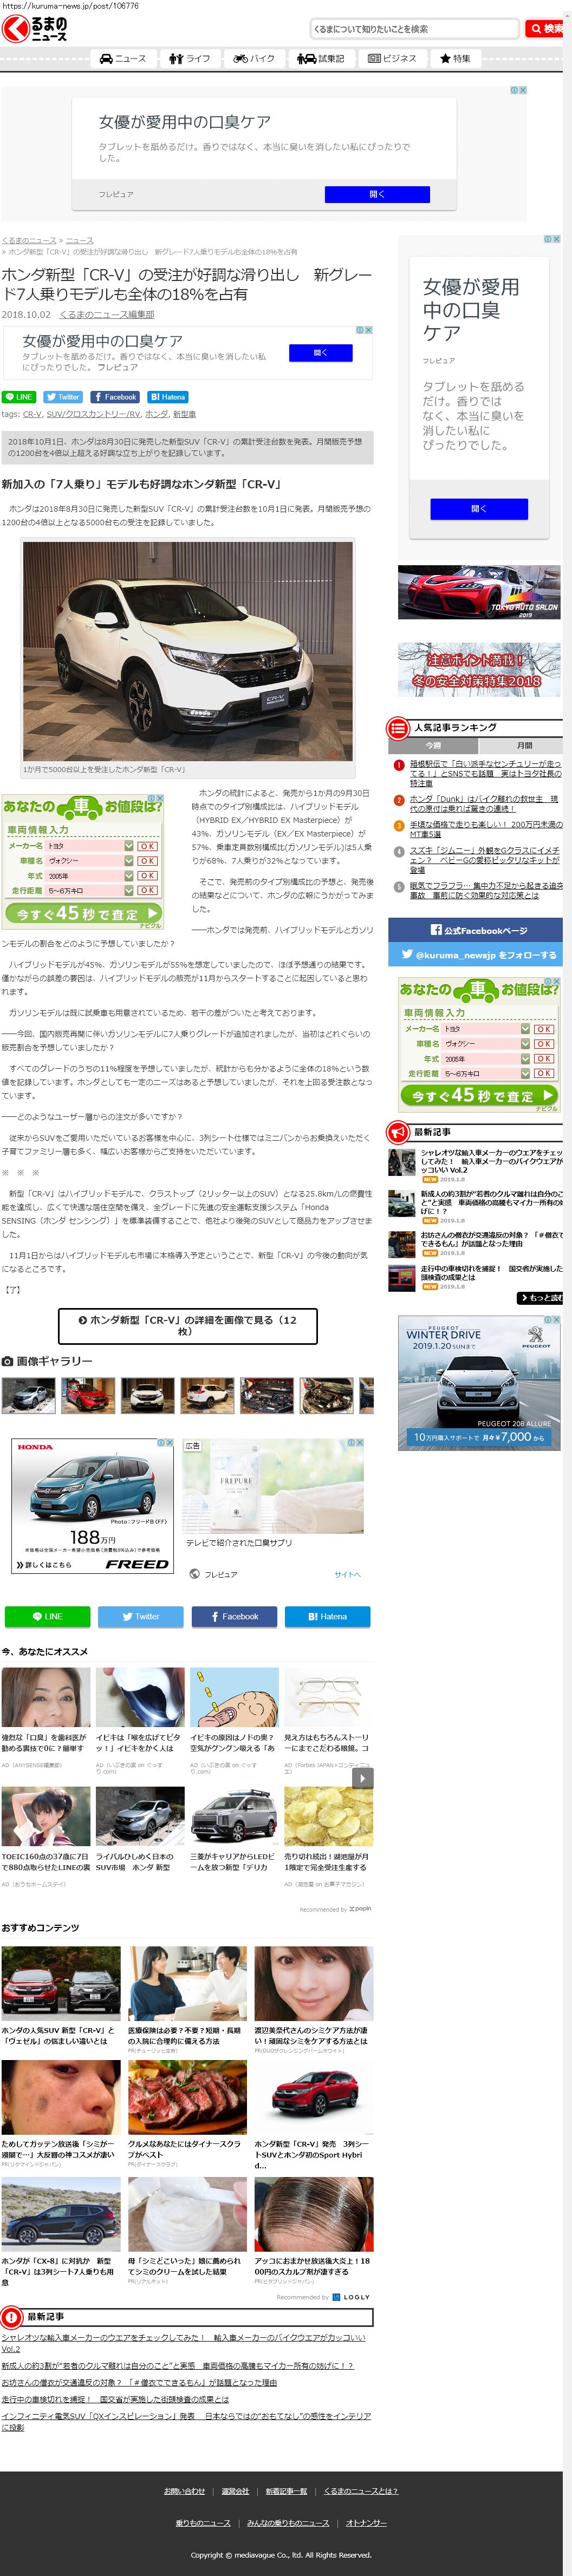Open the ビジネス navigation item
Image resolution: width=572 pixels, height=2576 pixels.
tap(392, 58)
